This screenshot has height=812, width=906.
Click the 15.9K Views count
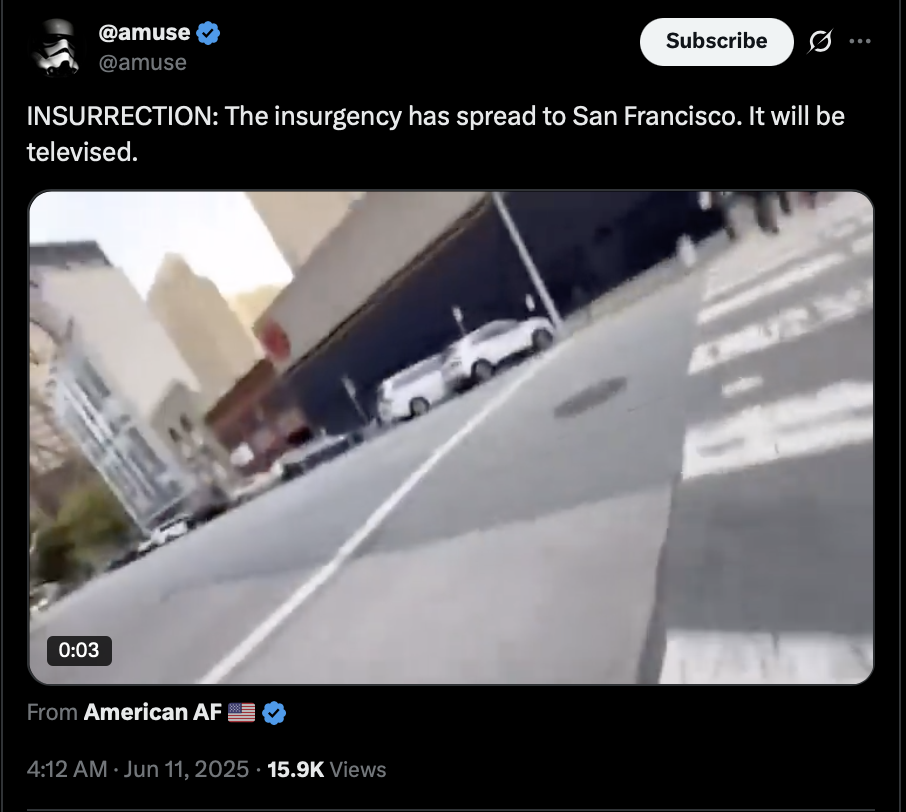326,769
